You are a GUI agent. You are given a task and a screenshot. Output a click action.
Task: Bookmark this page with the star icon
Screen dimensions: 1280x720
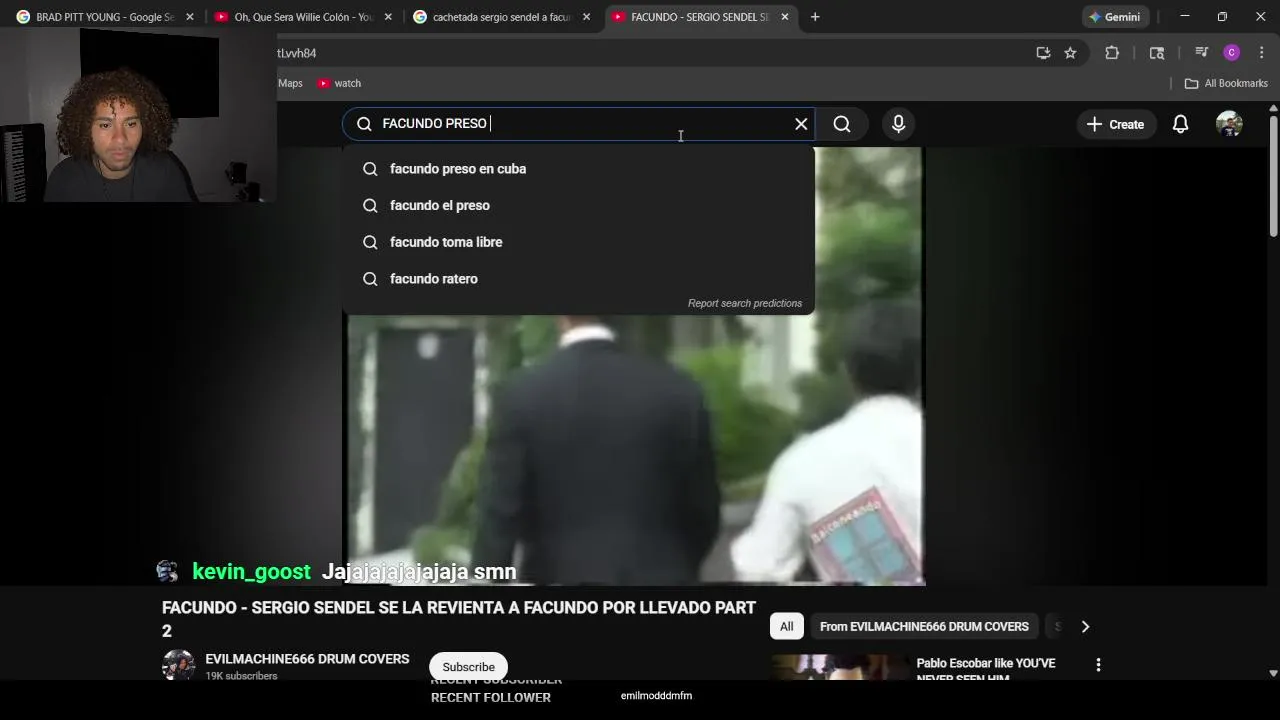tap(1070, 53)
